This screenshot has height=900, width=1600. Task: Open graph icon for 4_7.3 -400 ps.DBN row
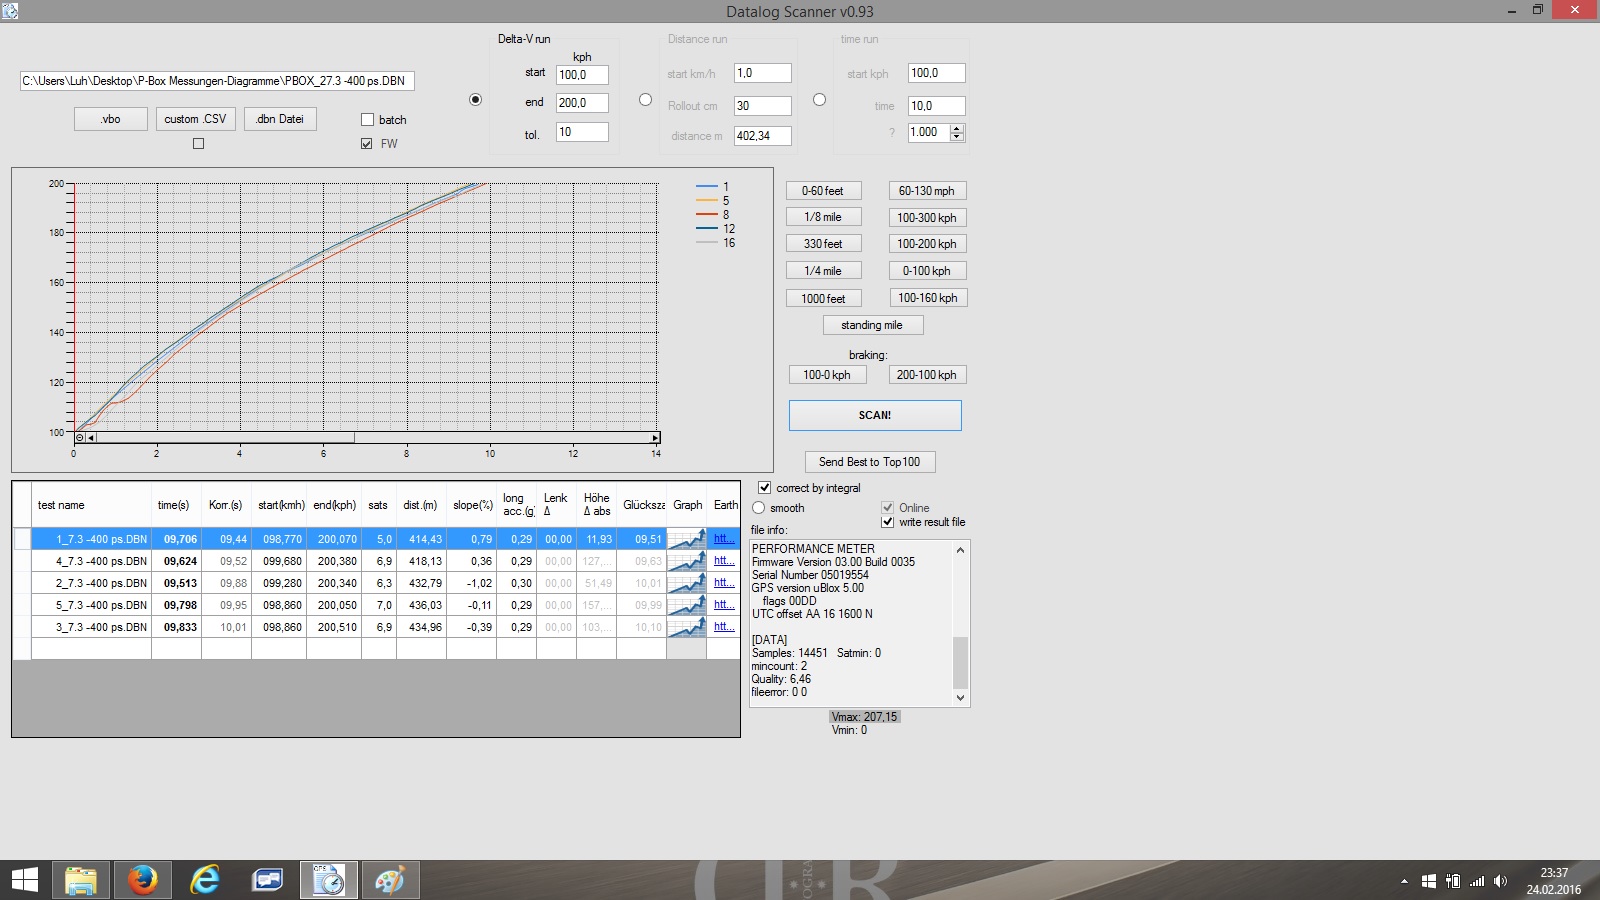coord(686,561)
